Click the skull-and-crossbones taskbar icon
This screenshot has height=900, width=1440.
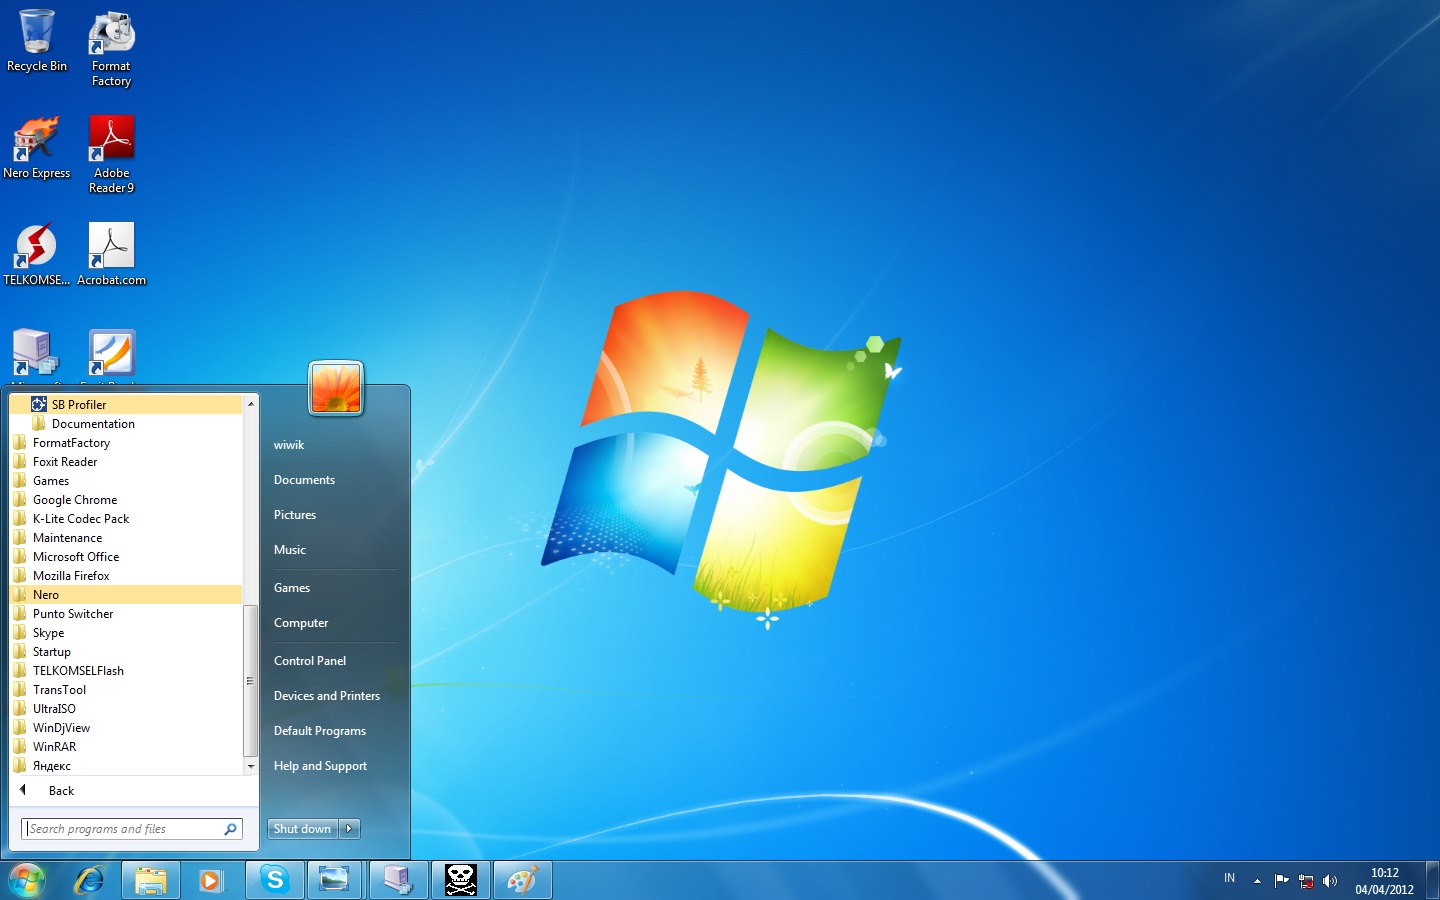461,880
